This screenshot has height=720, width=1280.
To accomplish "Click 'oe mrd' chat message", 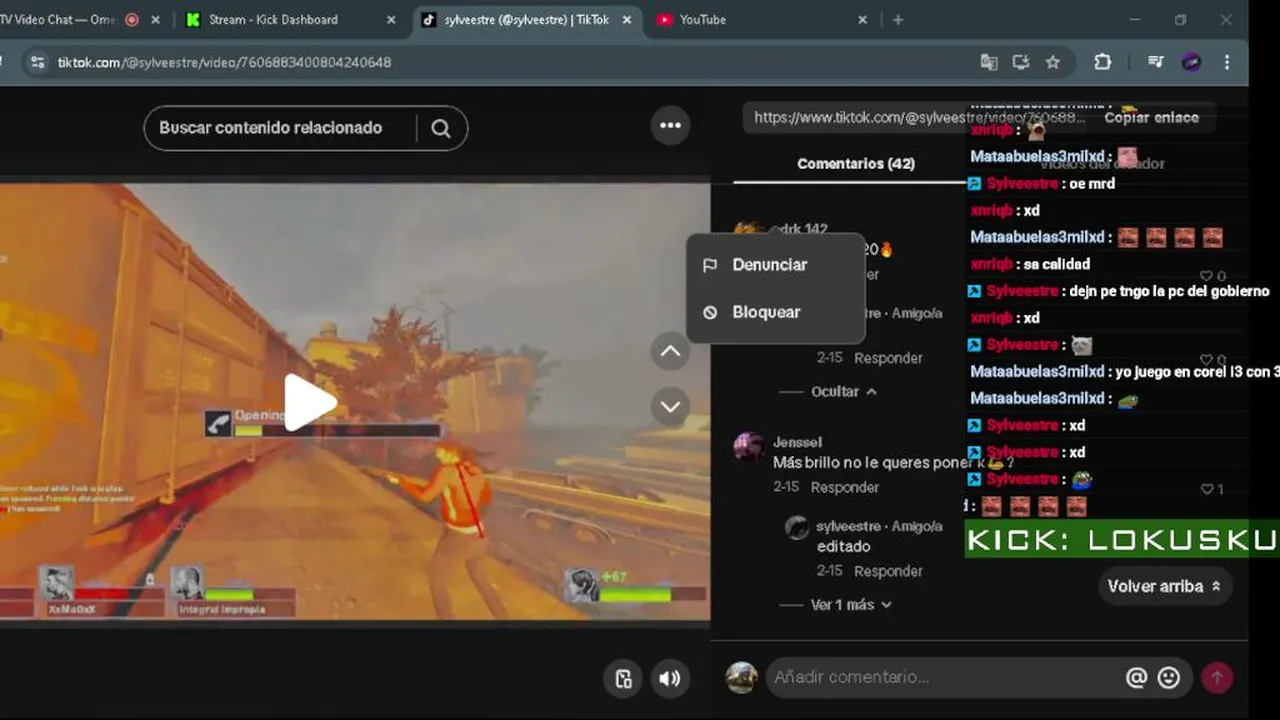I will [x=1092, y=183].
